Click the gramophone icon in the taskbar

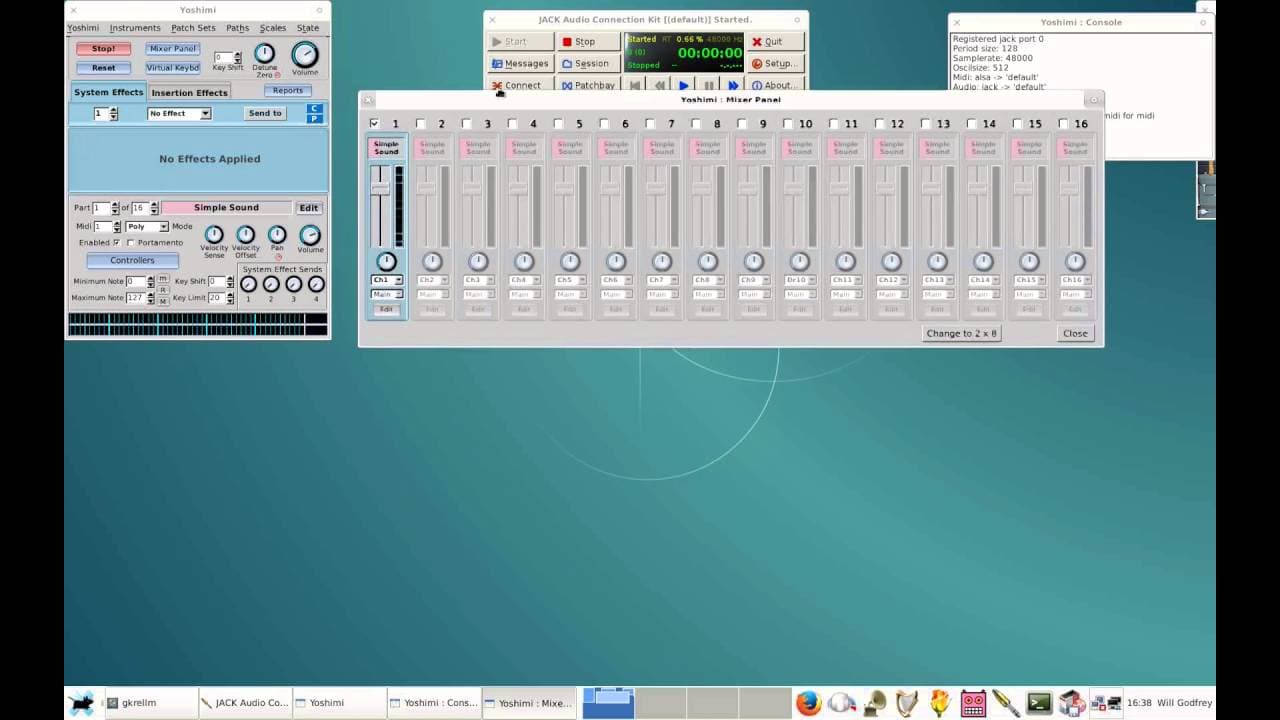pyautogui.click(x=875, y=703)
